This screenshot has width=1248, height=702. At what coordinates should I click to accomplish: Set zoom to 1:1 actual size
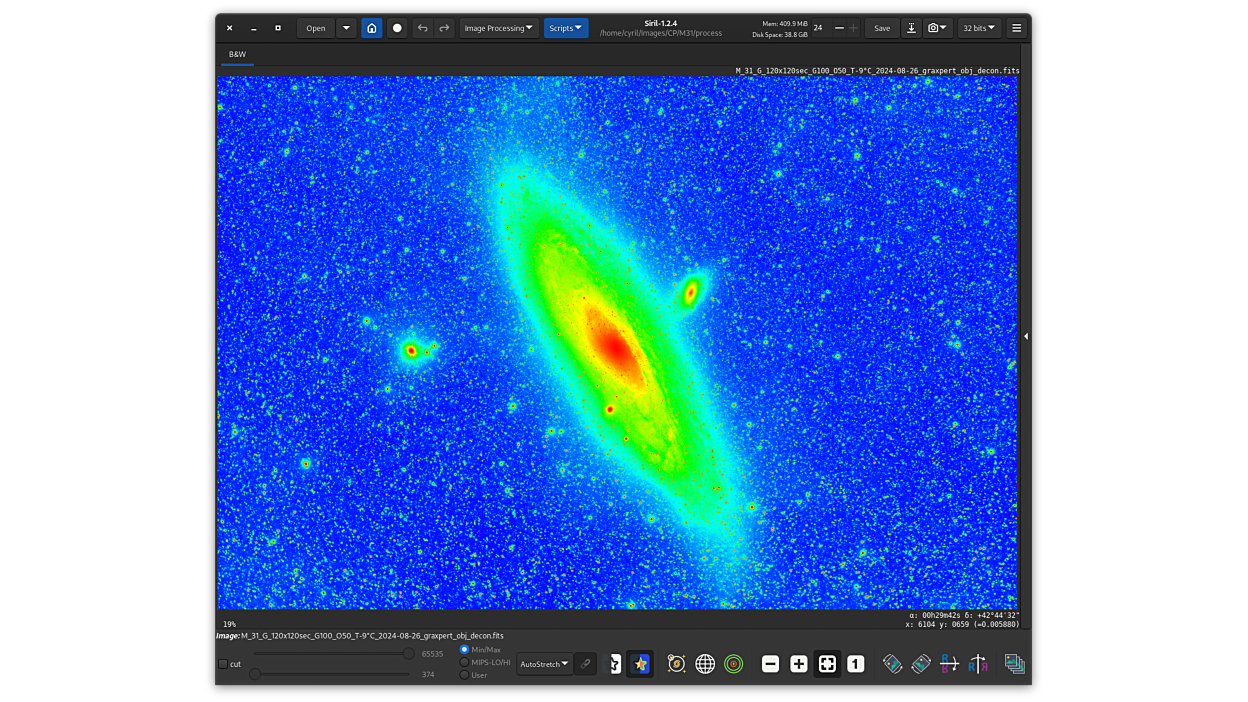[x=855, y=664]
